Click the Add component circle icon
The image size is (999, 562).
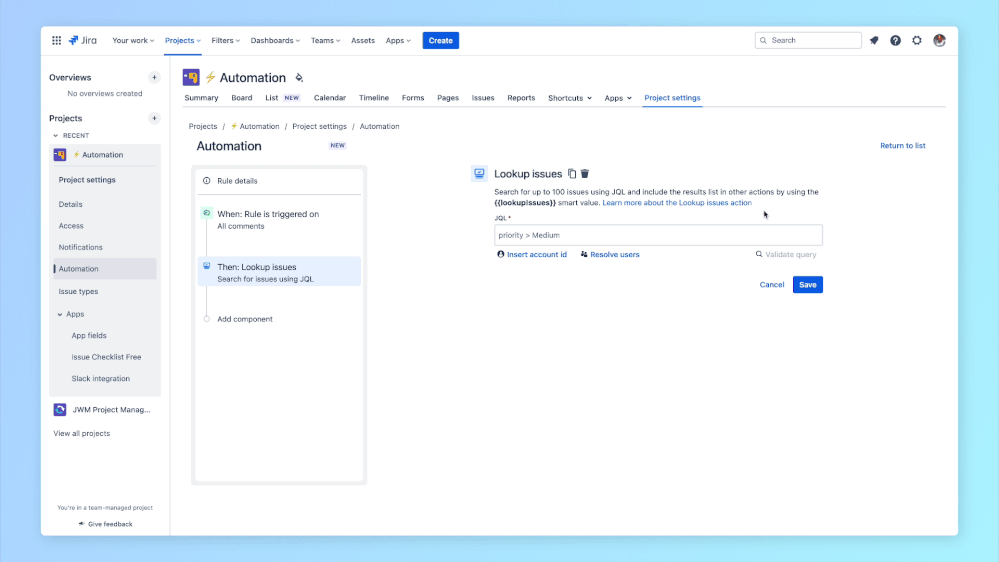pyautogui.click(x=206, y=319)
